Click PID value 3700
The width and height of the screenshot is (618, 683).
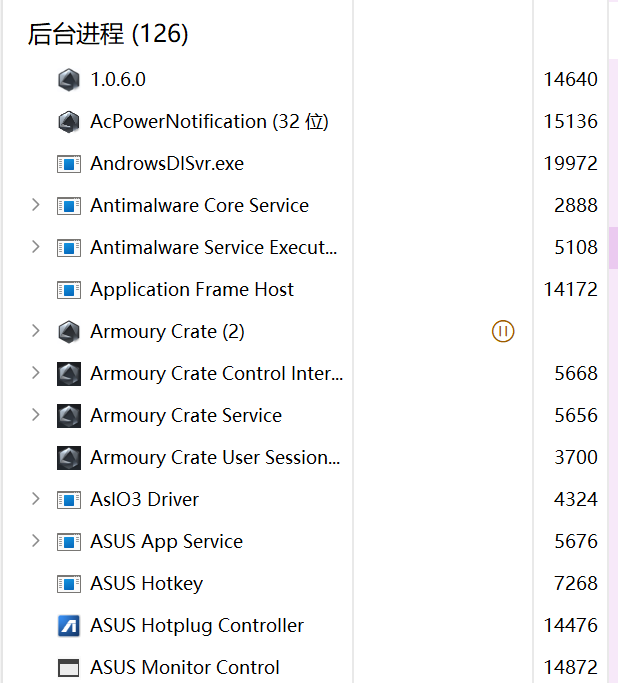click(x=576, y=458)
